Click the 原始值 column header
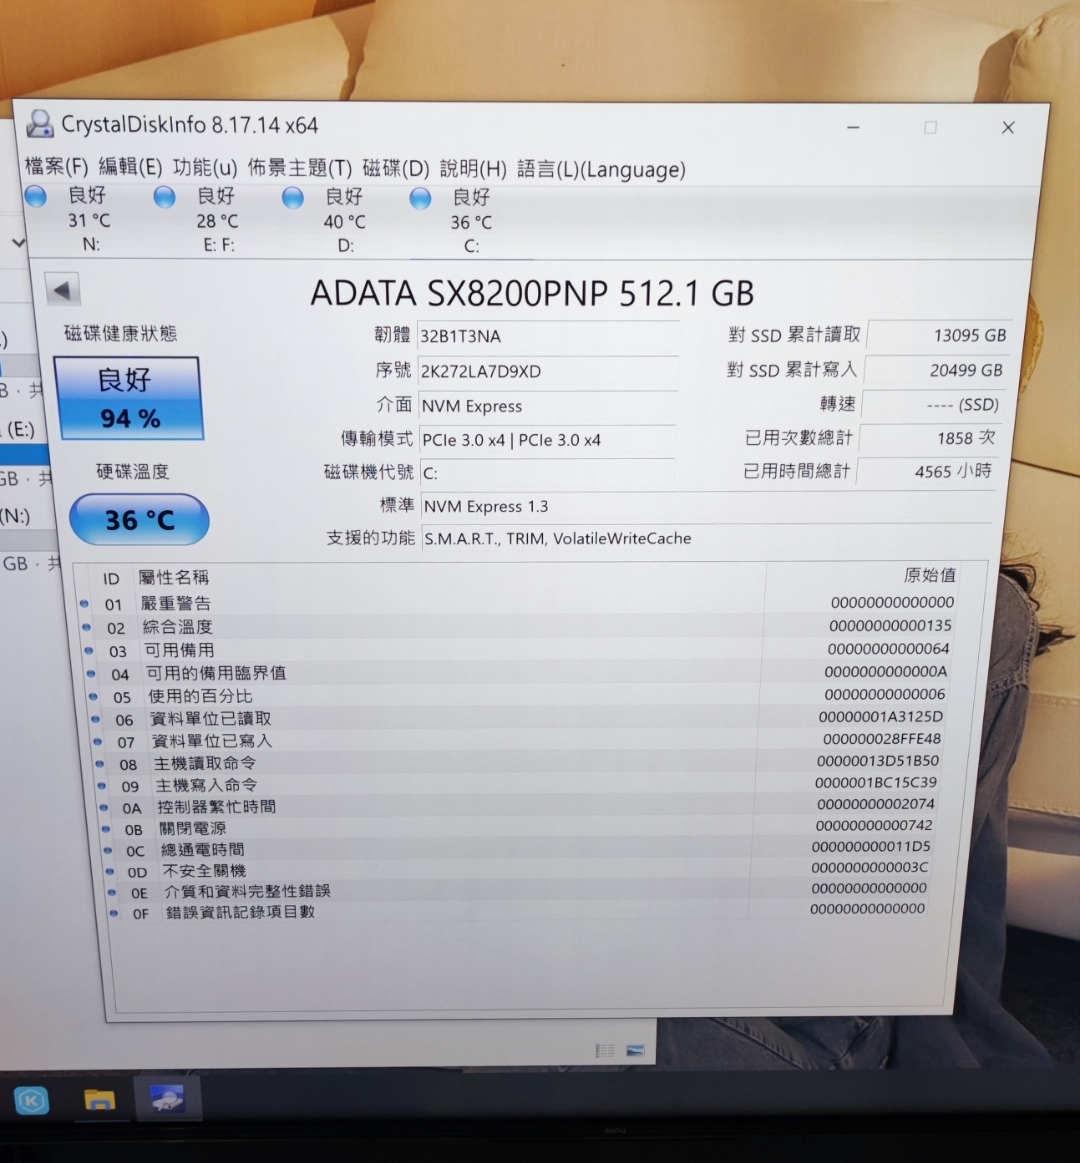Viewport: 1080px width, 1163px height. click(929, 575)
